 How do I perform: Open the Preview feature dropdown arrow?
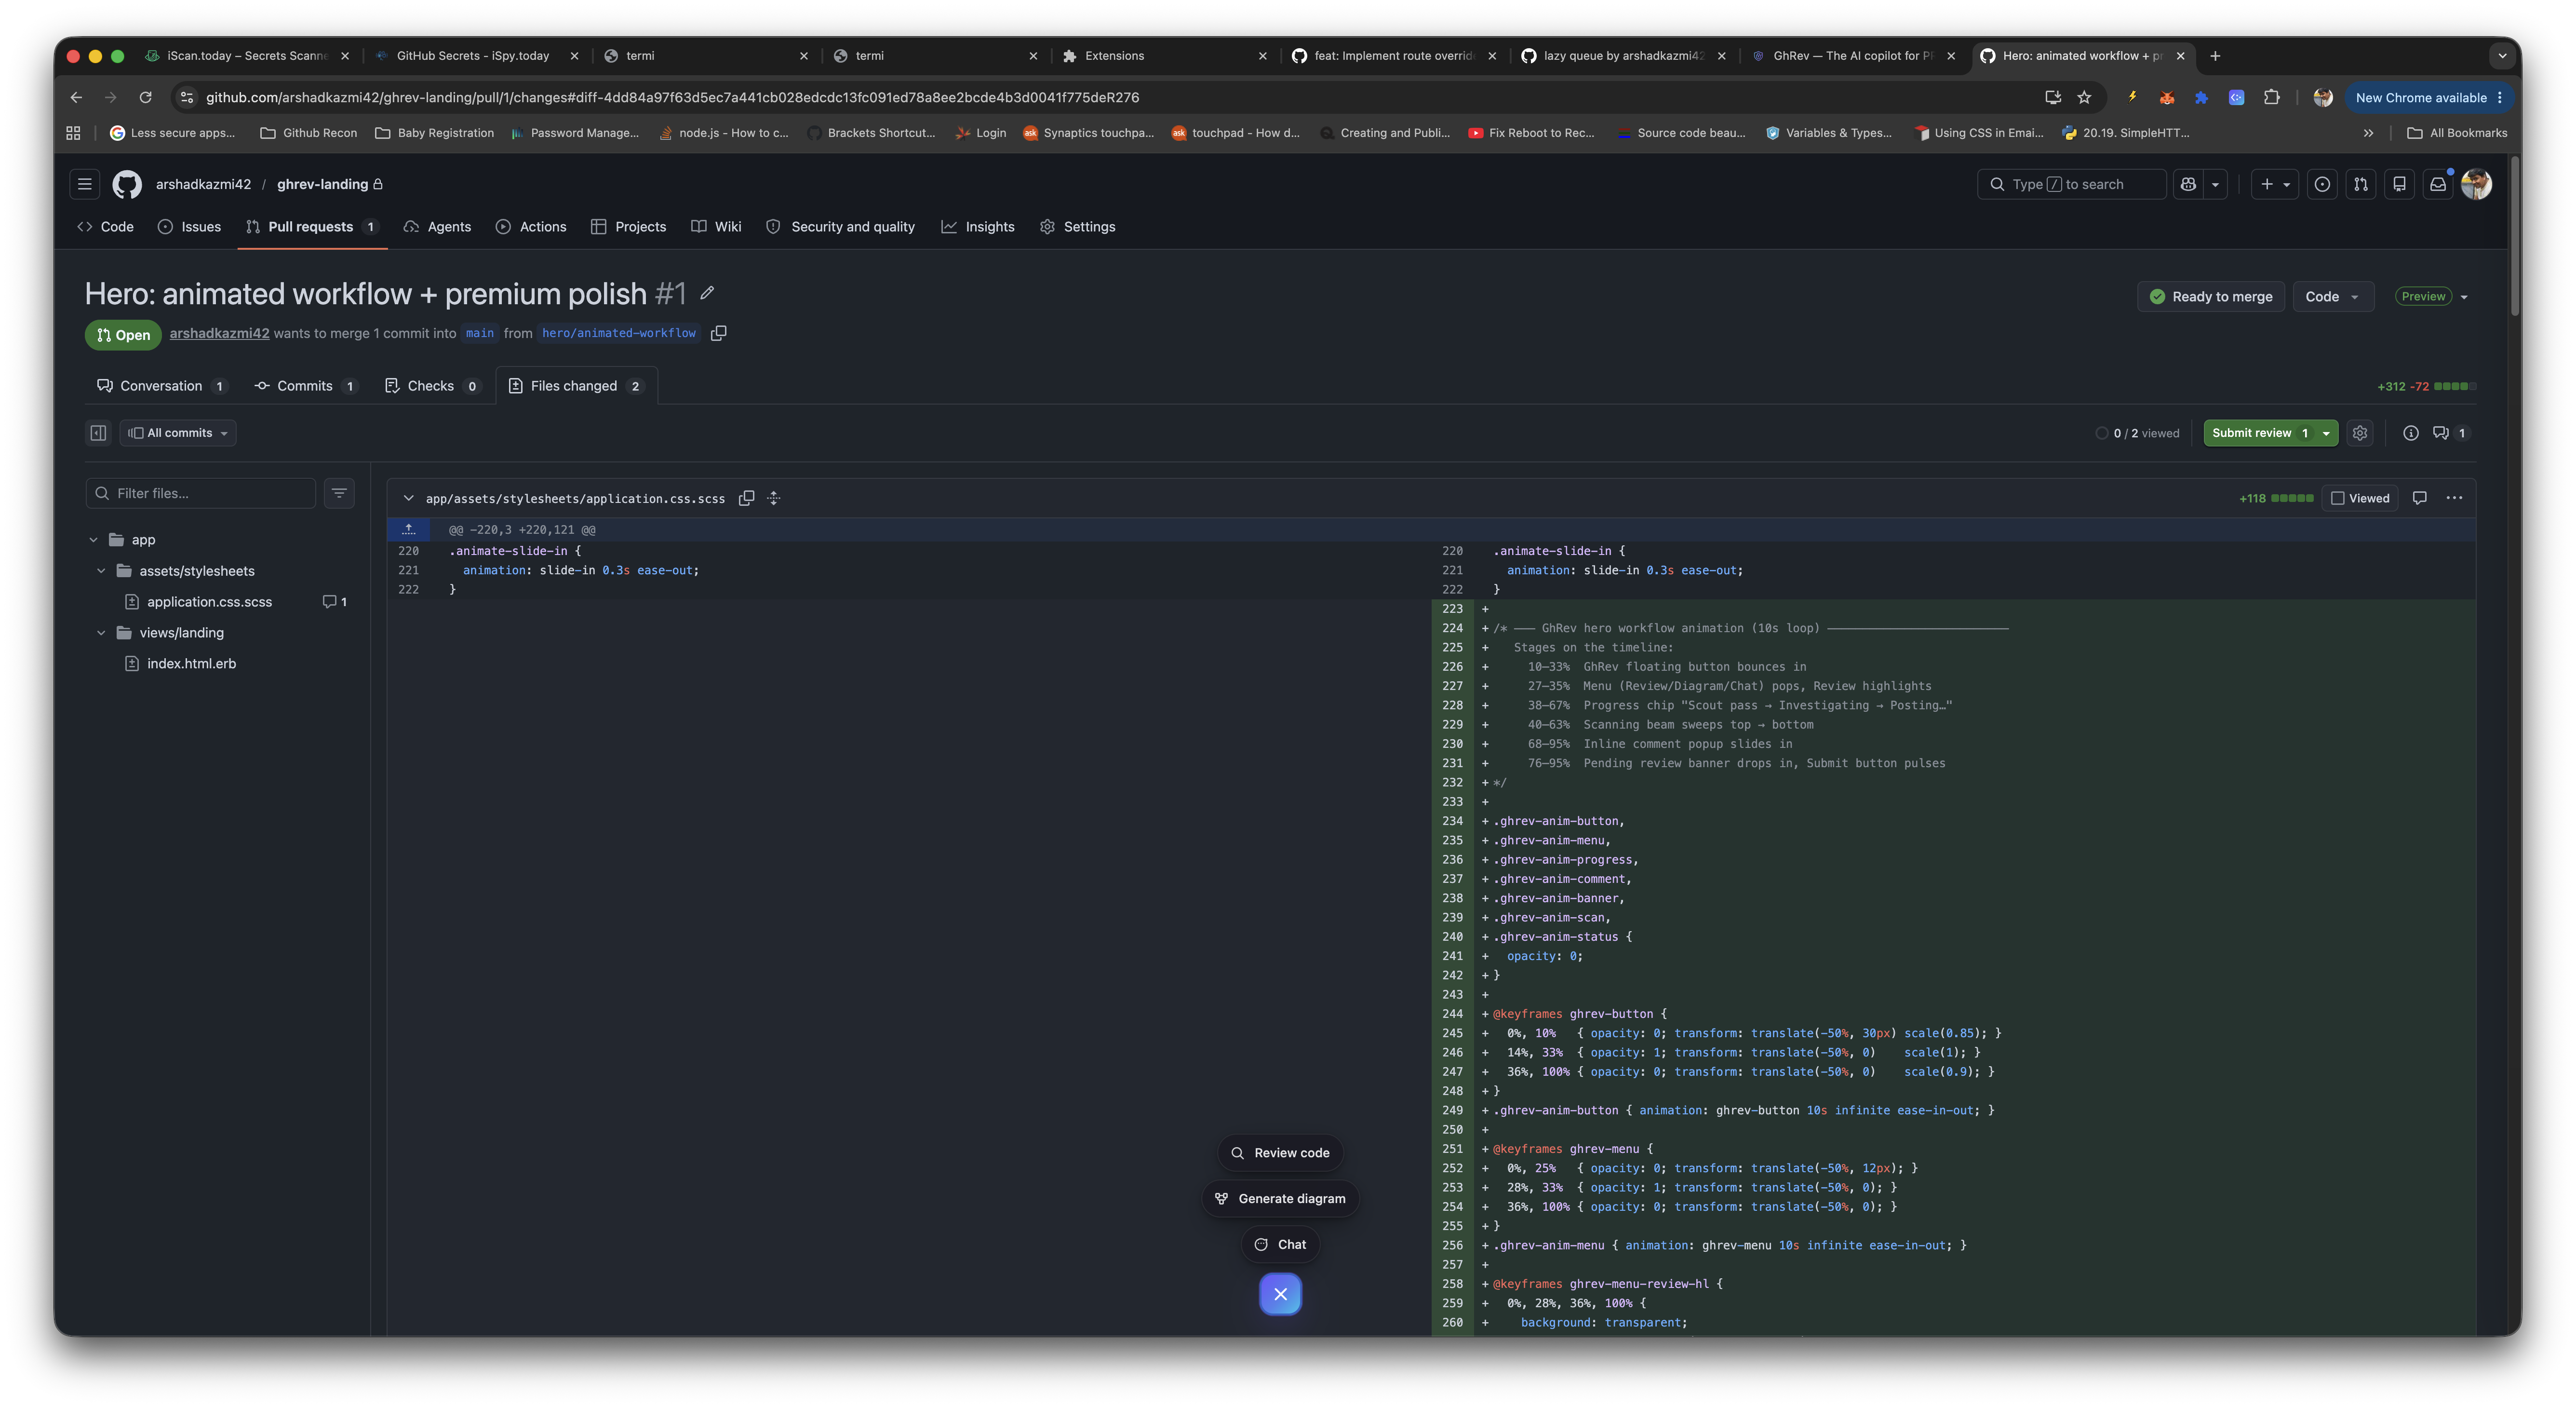tap(2464, 297)
